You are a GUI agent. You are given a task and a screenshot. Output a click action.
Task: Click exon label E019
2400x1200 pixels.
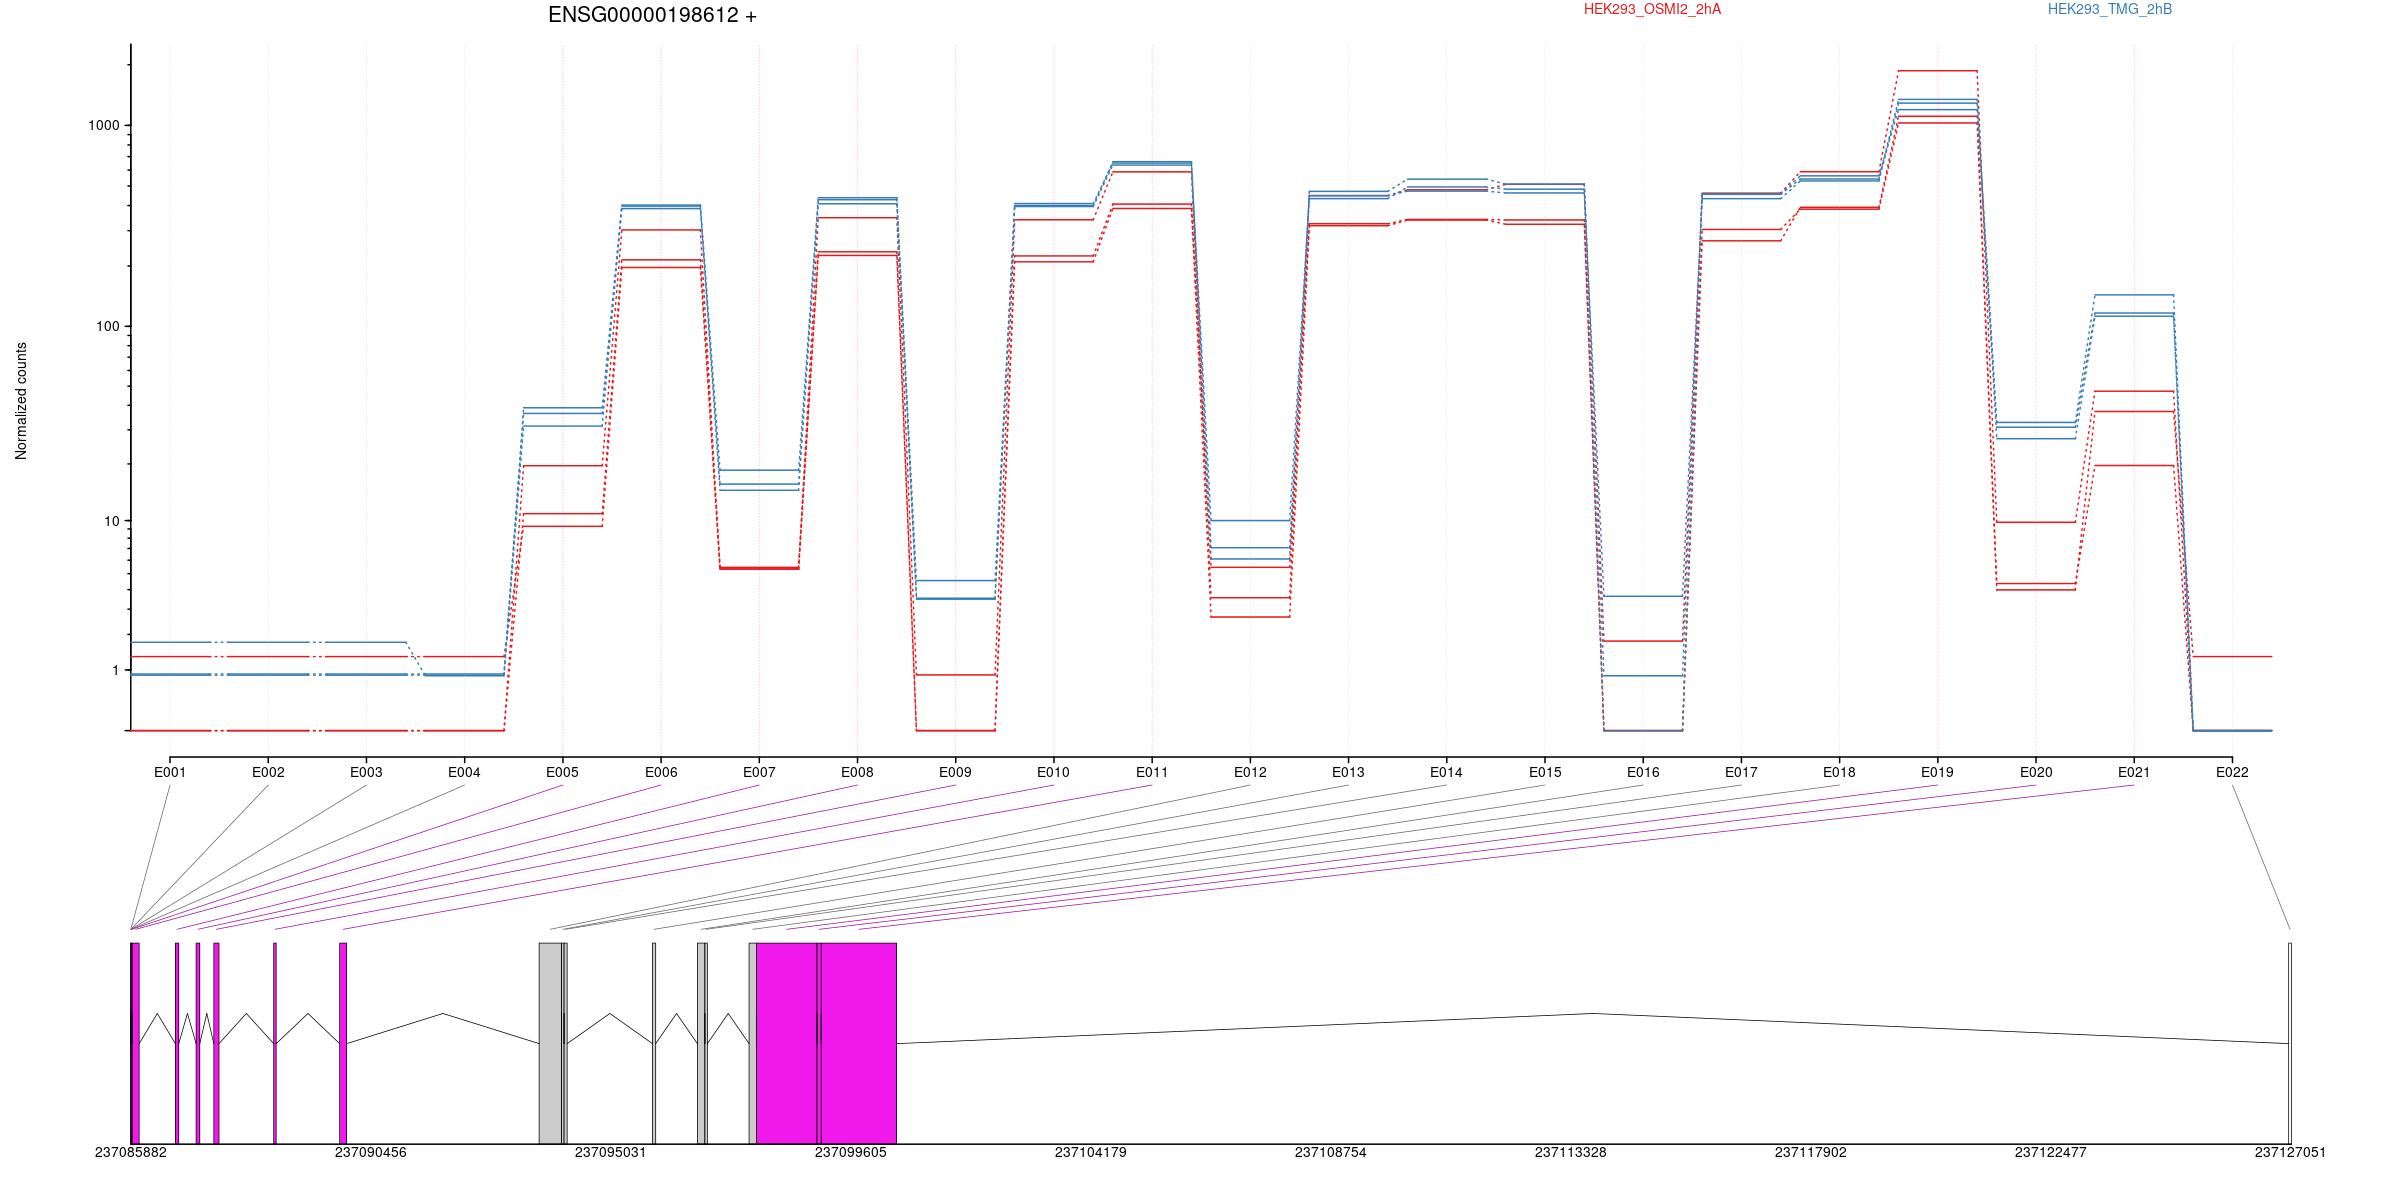click(1937, 772)
